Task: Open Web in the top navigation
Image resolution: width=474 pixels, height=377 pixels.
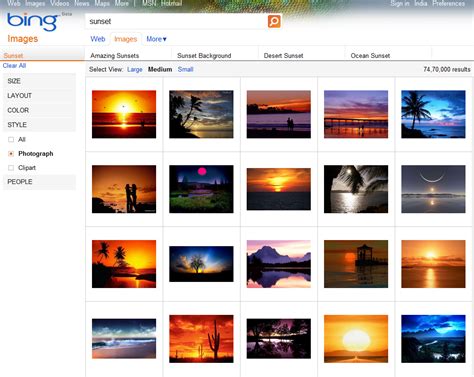Action: [14, 3]
